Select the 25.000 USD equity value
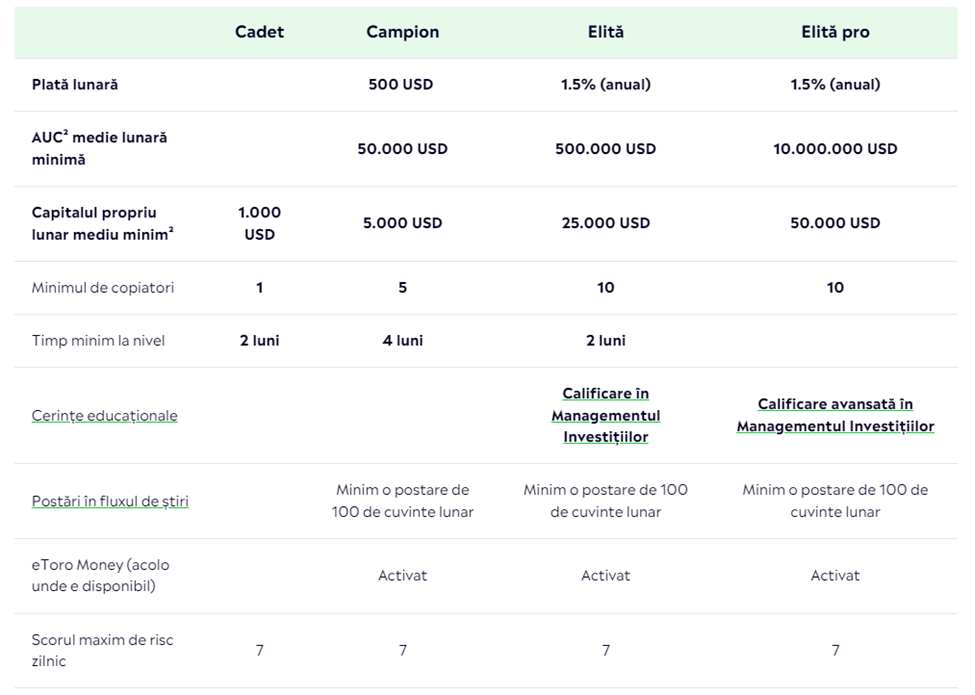975x695 pixels. (605, 223)
